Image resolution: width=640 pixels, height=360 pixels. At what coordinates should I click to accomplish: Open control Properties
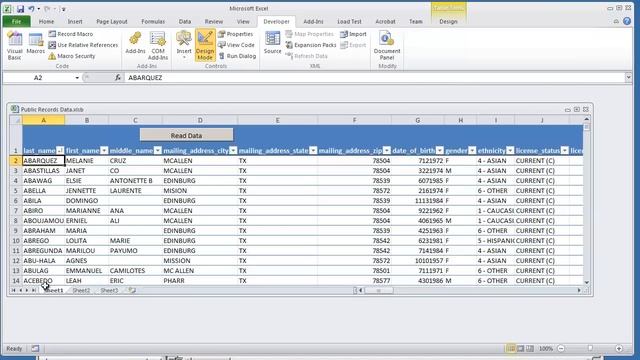[236, 34]
